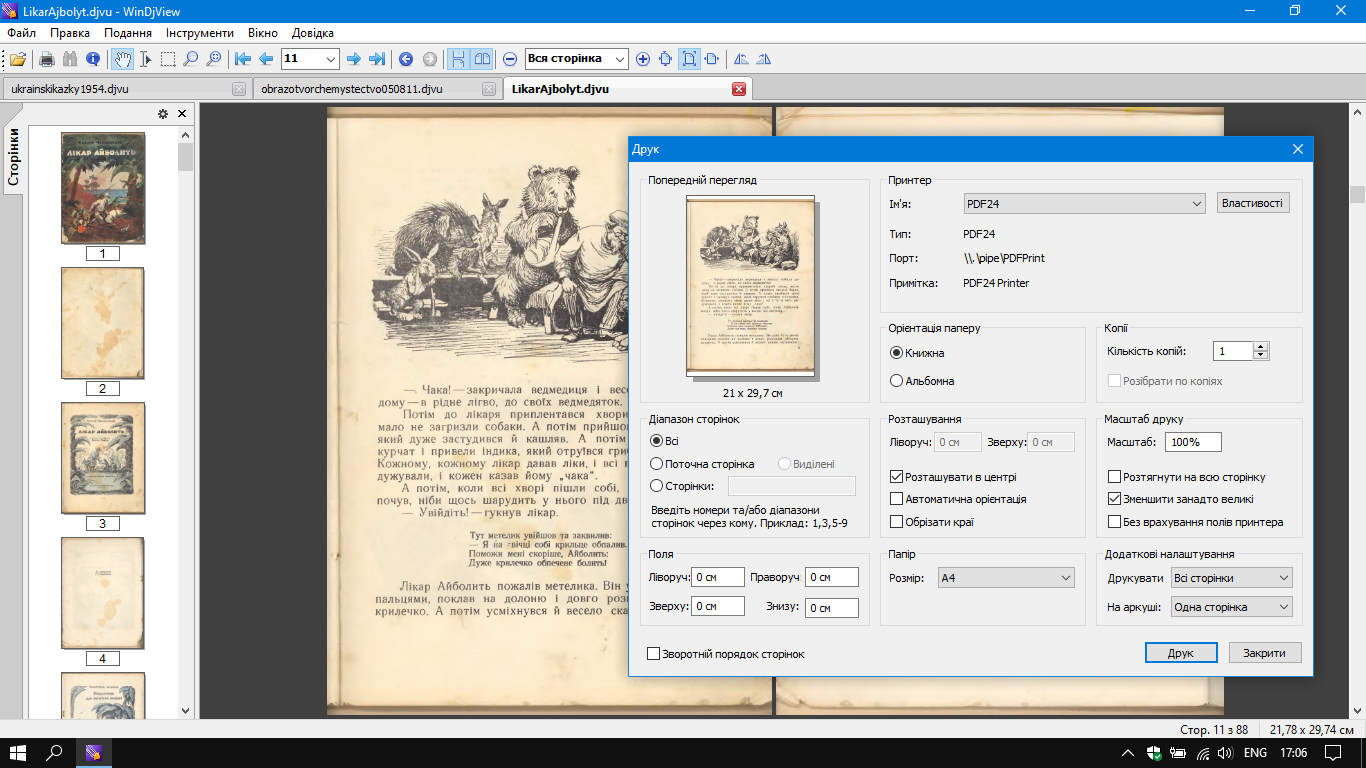
Task: Click the 'Праворуч' margin input field
Action: (832, 577)
